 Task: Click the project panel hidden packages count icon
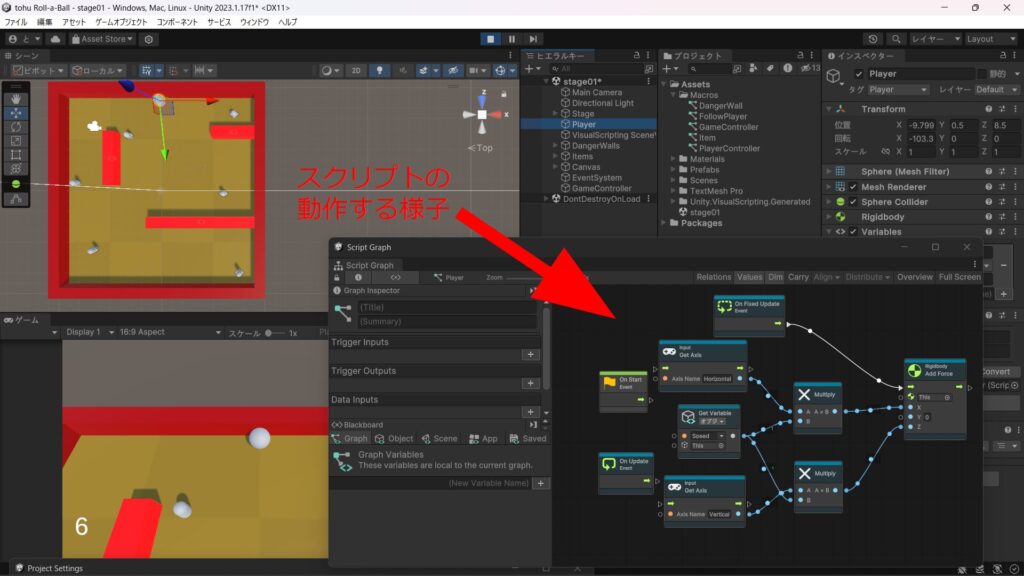pos(810,68)
